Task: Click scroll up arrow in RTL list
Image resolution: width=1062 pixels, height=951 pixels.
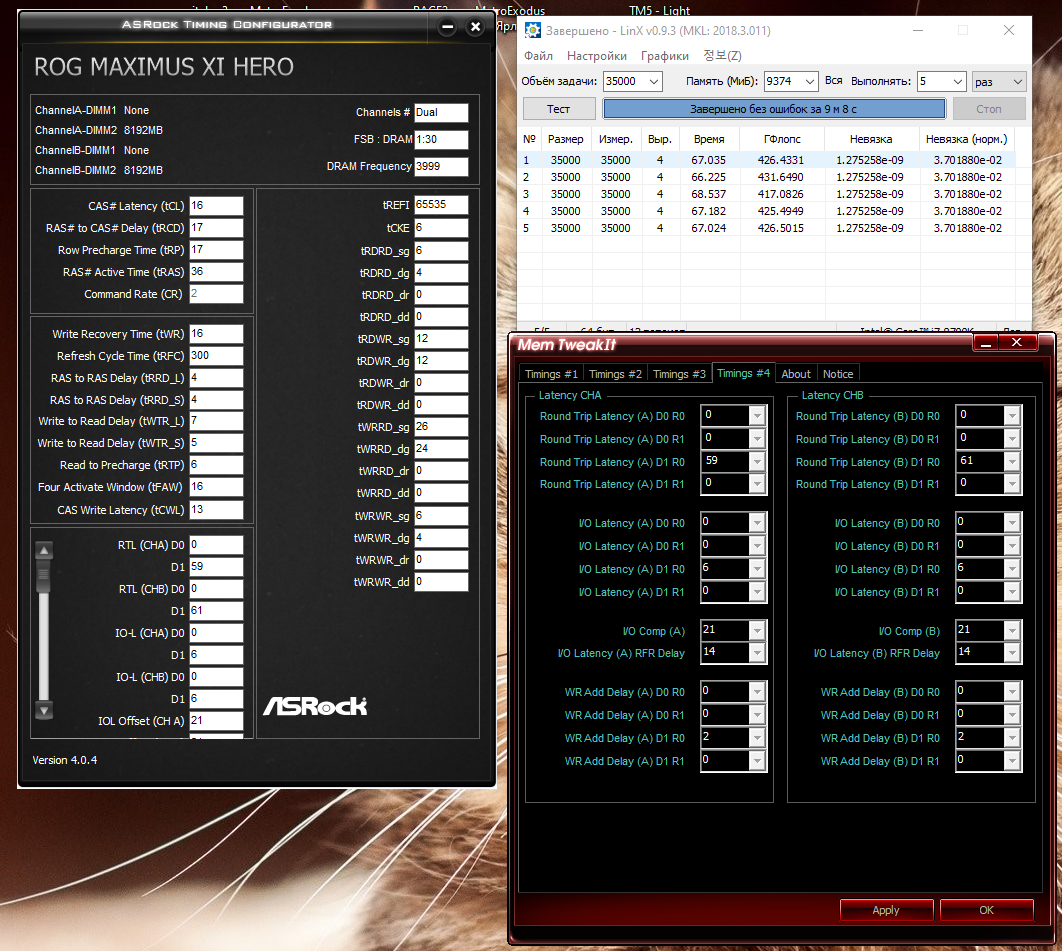Action: (44, 550)
